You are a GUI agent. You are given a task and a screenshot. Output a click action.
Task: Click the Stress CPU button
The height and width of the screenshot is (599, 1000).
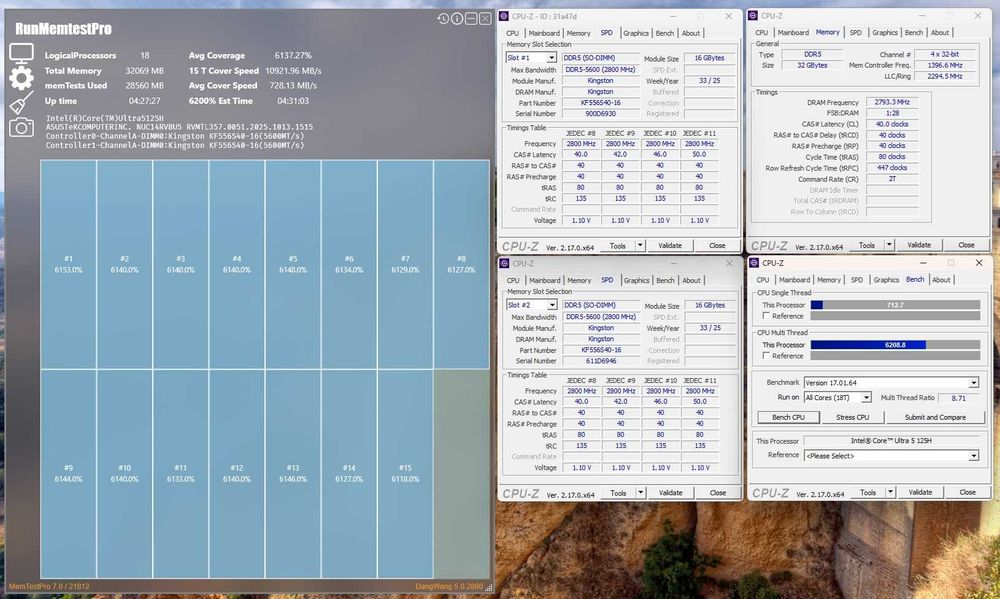coord(853,417)
